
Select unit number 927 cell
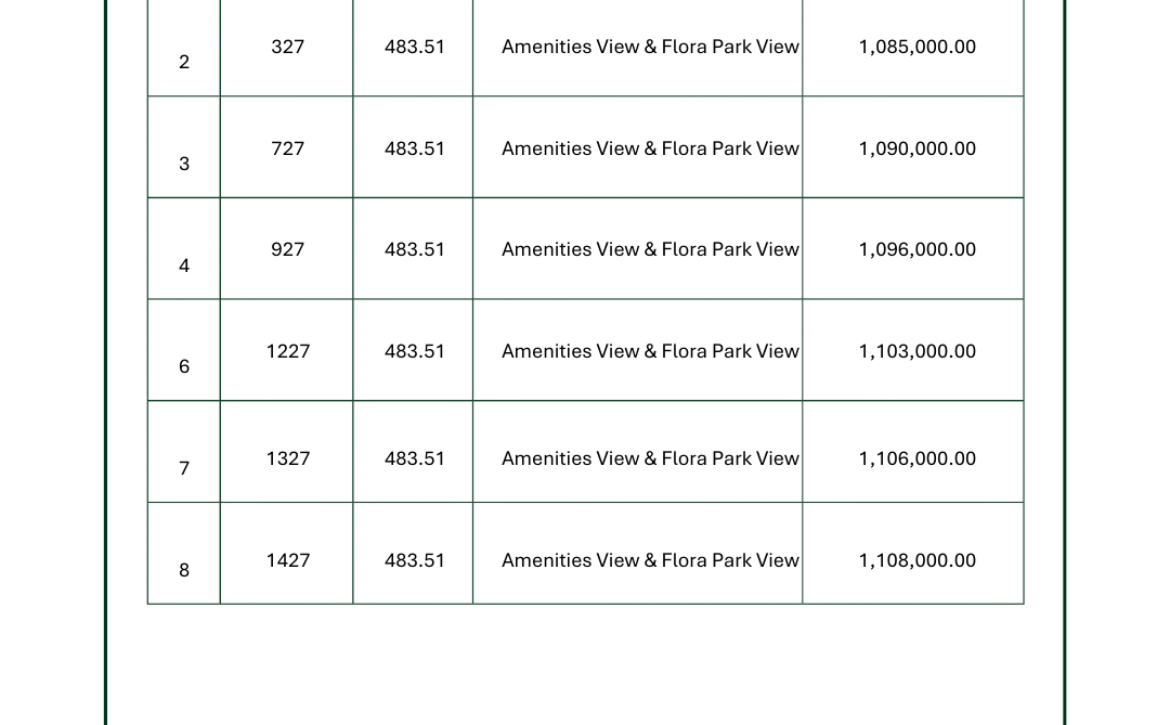click(x=287, y=249)
